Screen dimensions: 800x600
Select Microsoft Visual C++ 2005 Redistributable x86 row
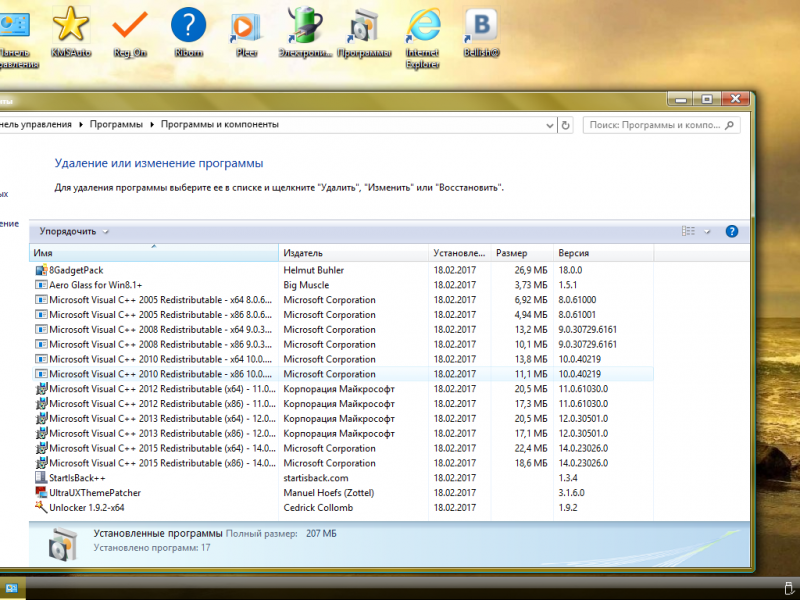coord(342,314)
